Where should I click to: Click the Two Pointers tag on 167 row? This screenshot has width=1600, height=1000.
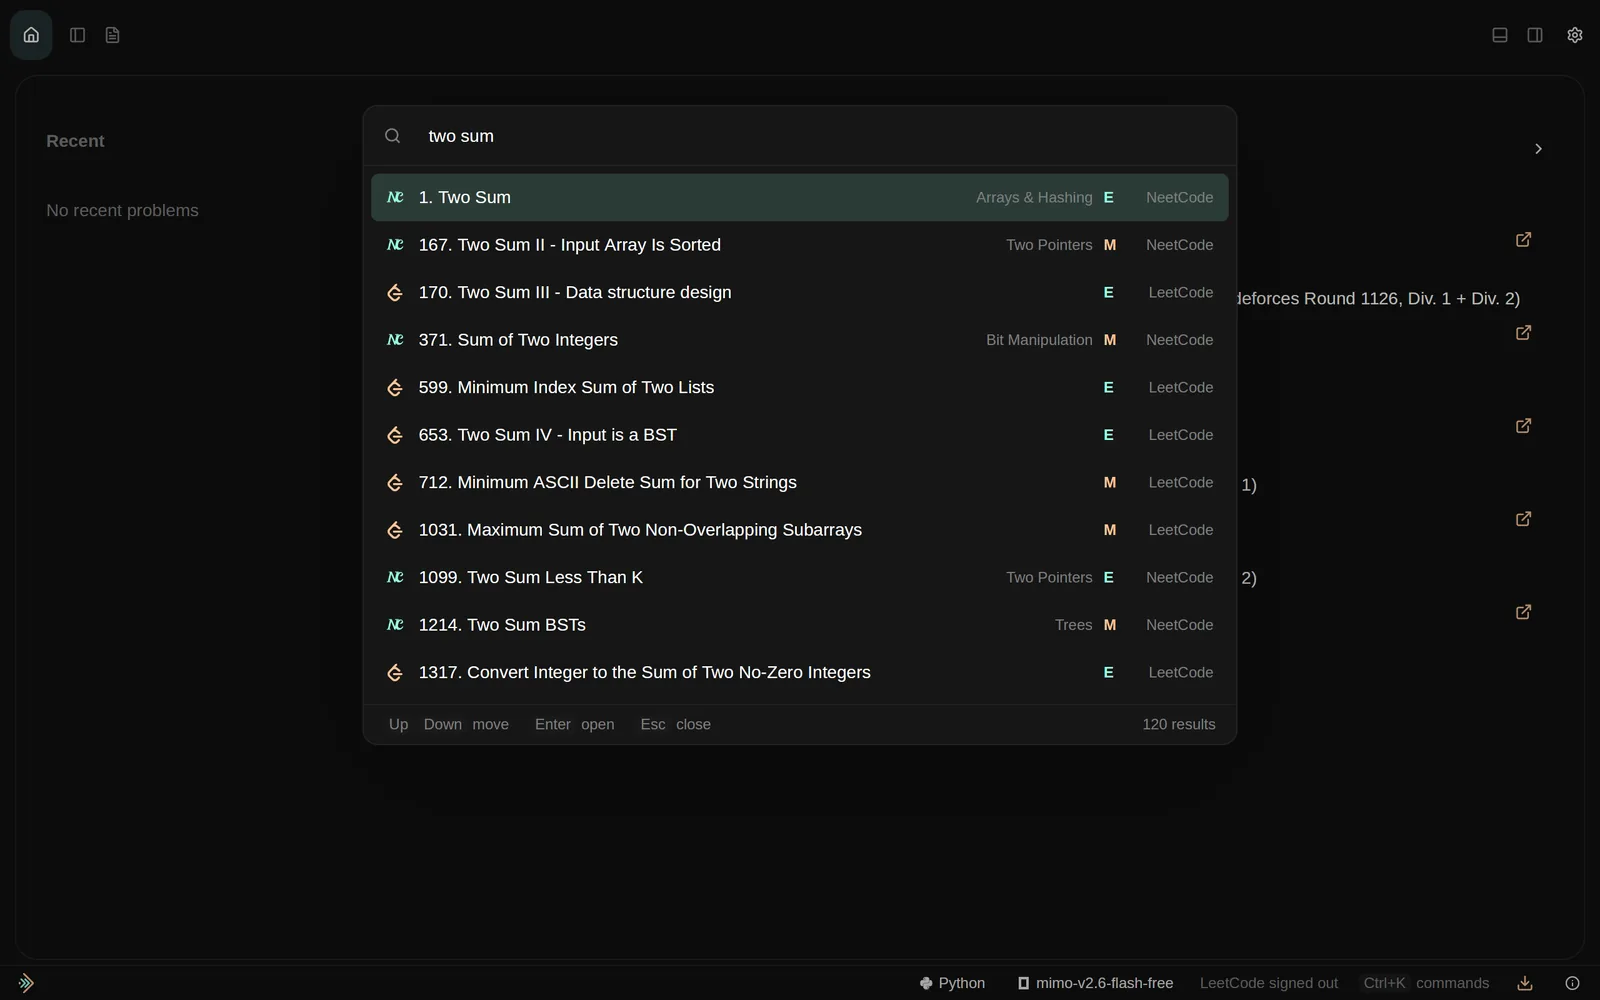pos(1049,245)
